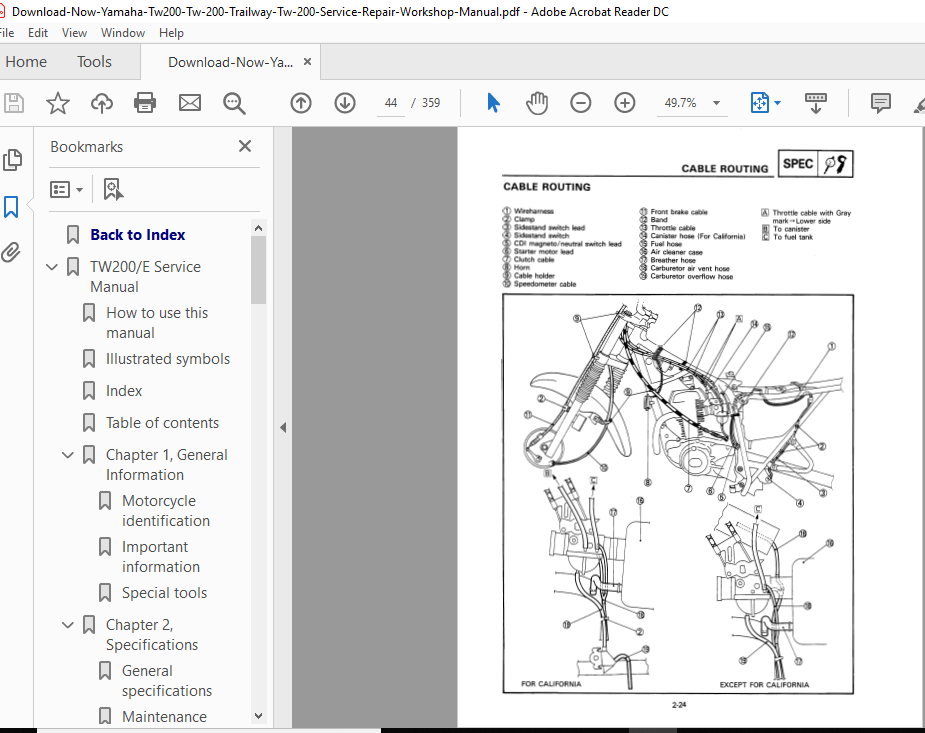Open Maintenance bookmark

pos(165,716)
